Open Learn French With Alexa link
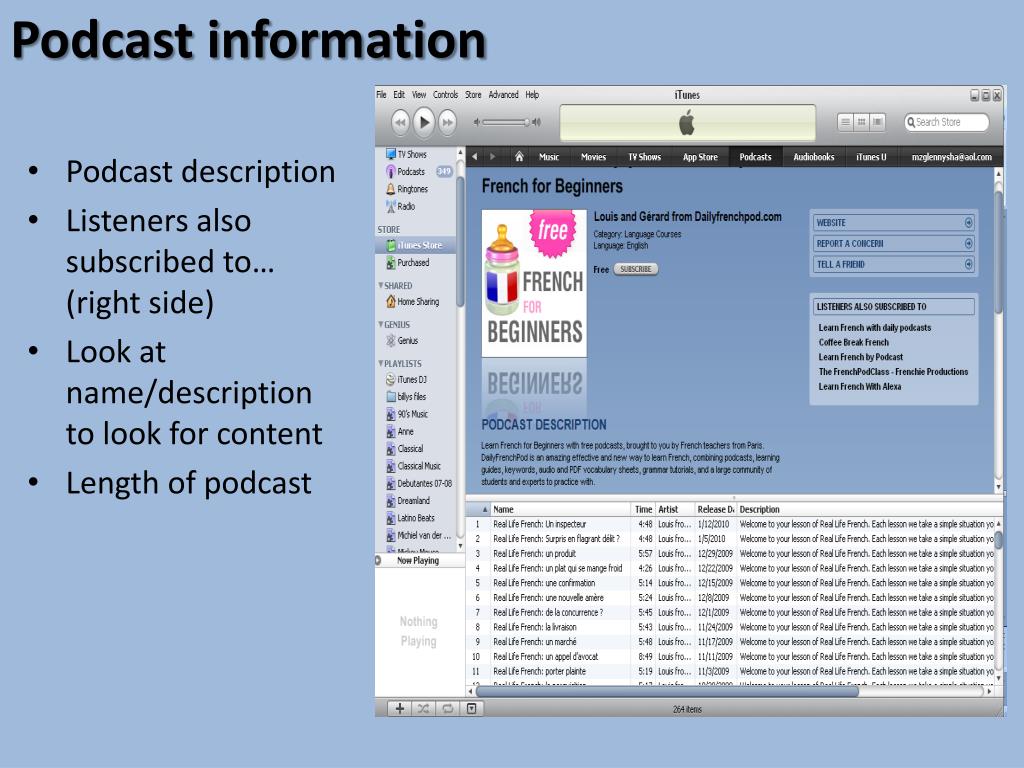 pyautogui.click(x=859, y=387)
